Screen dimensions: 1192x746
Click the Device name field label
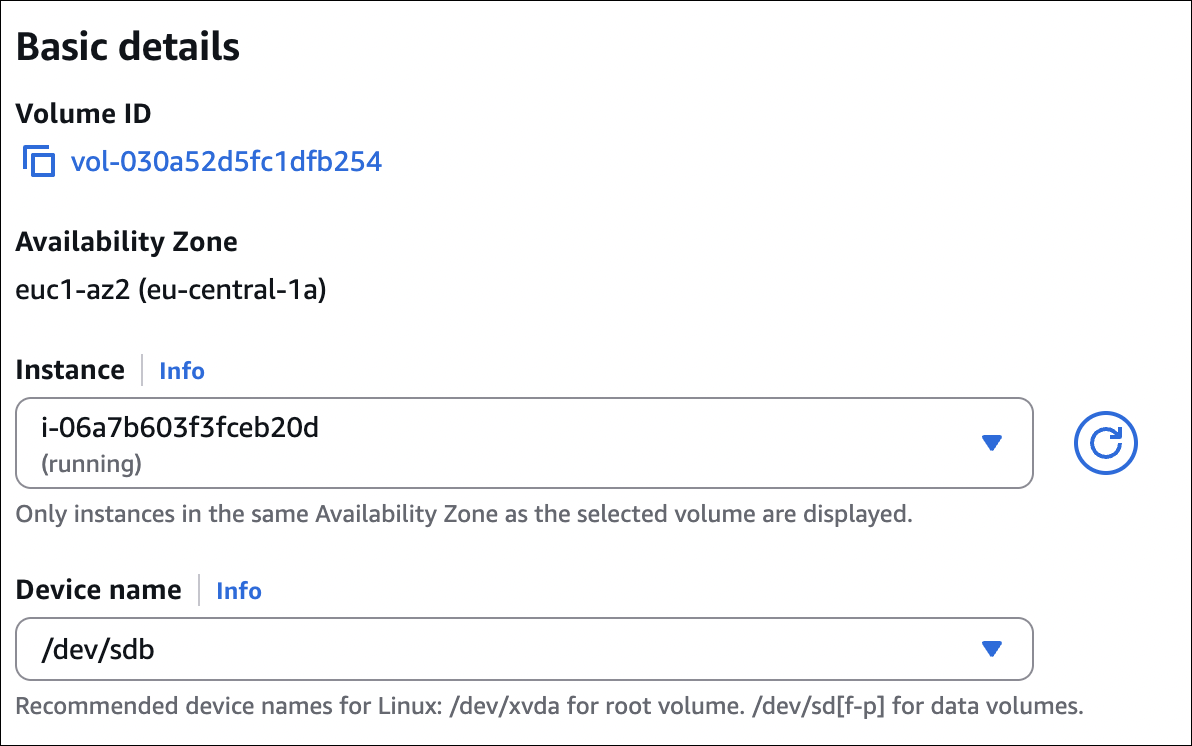(x=99, y=590)
